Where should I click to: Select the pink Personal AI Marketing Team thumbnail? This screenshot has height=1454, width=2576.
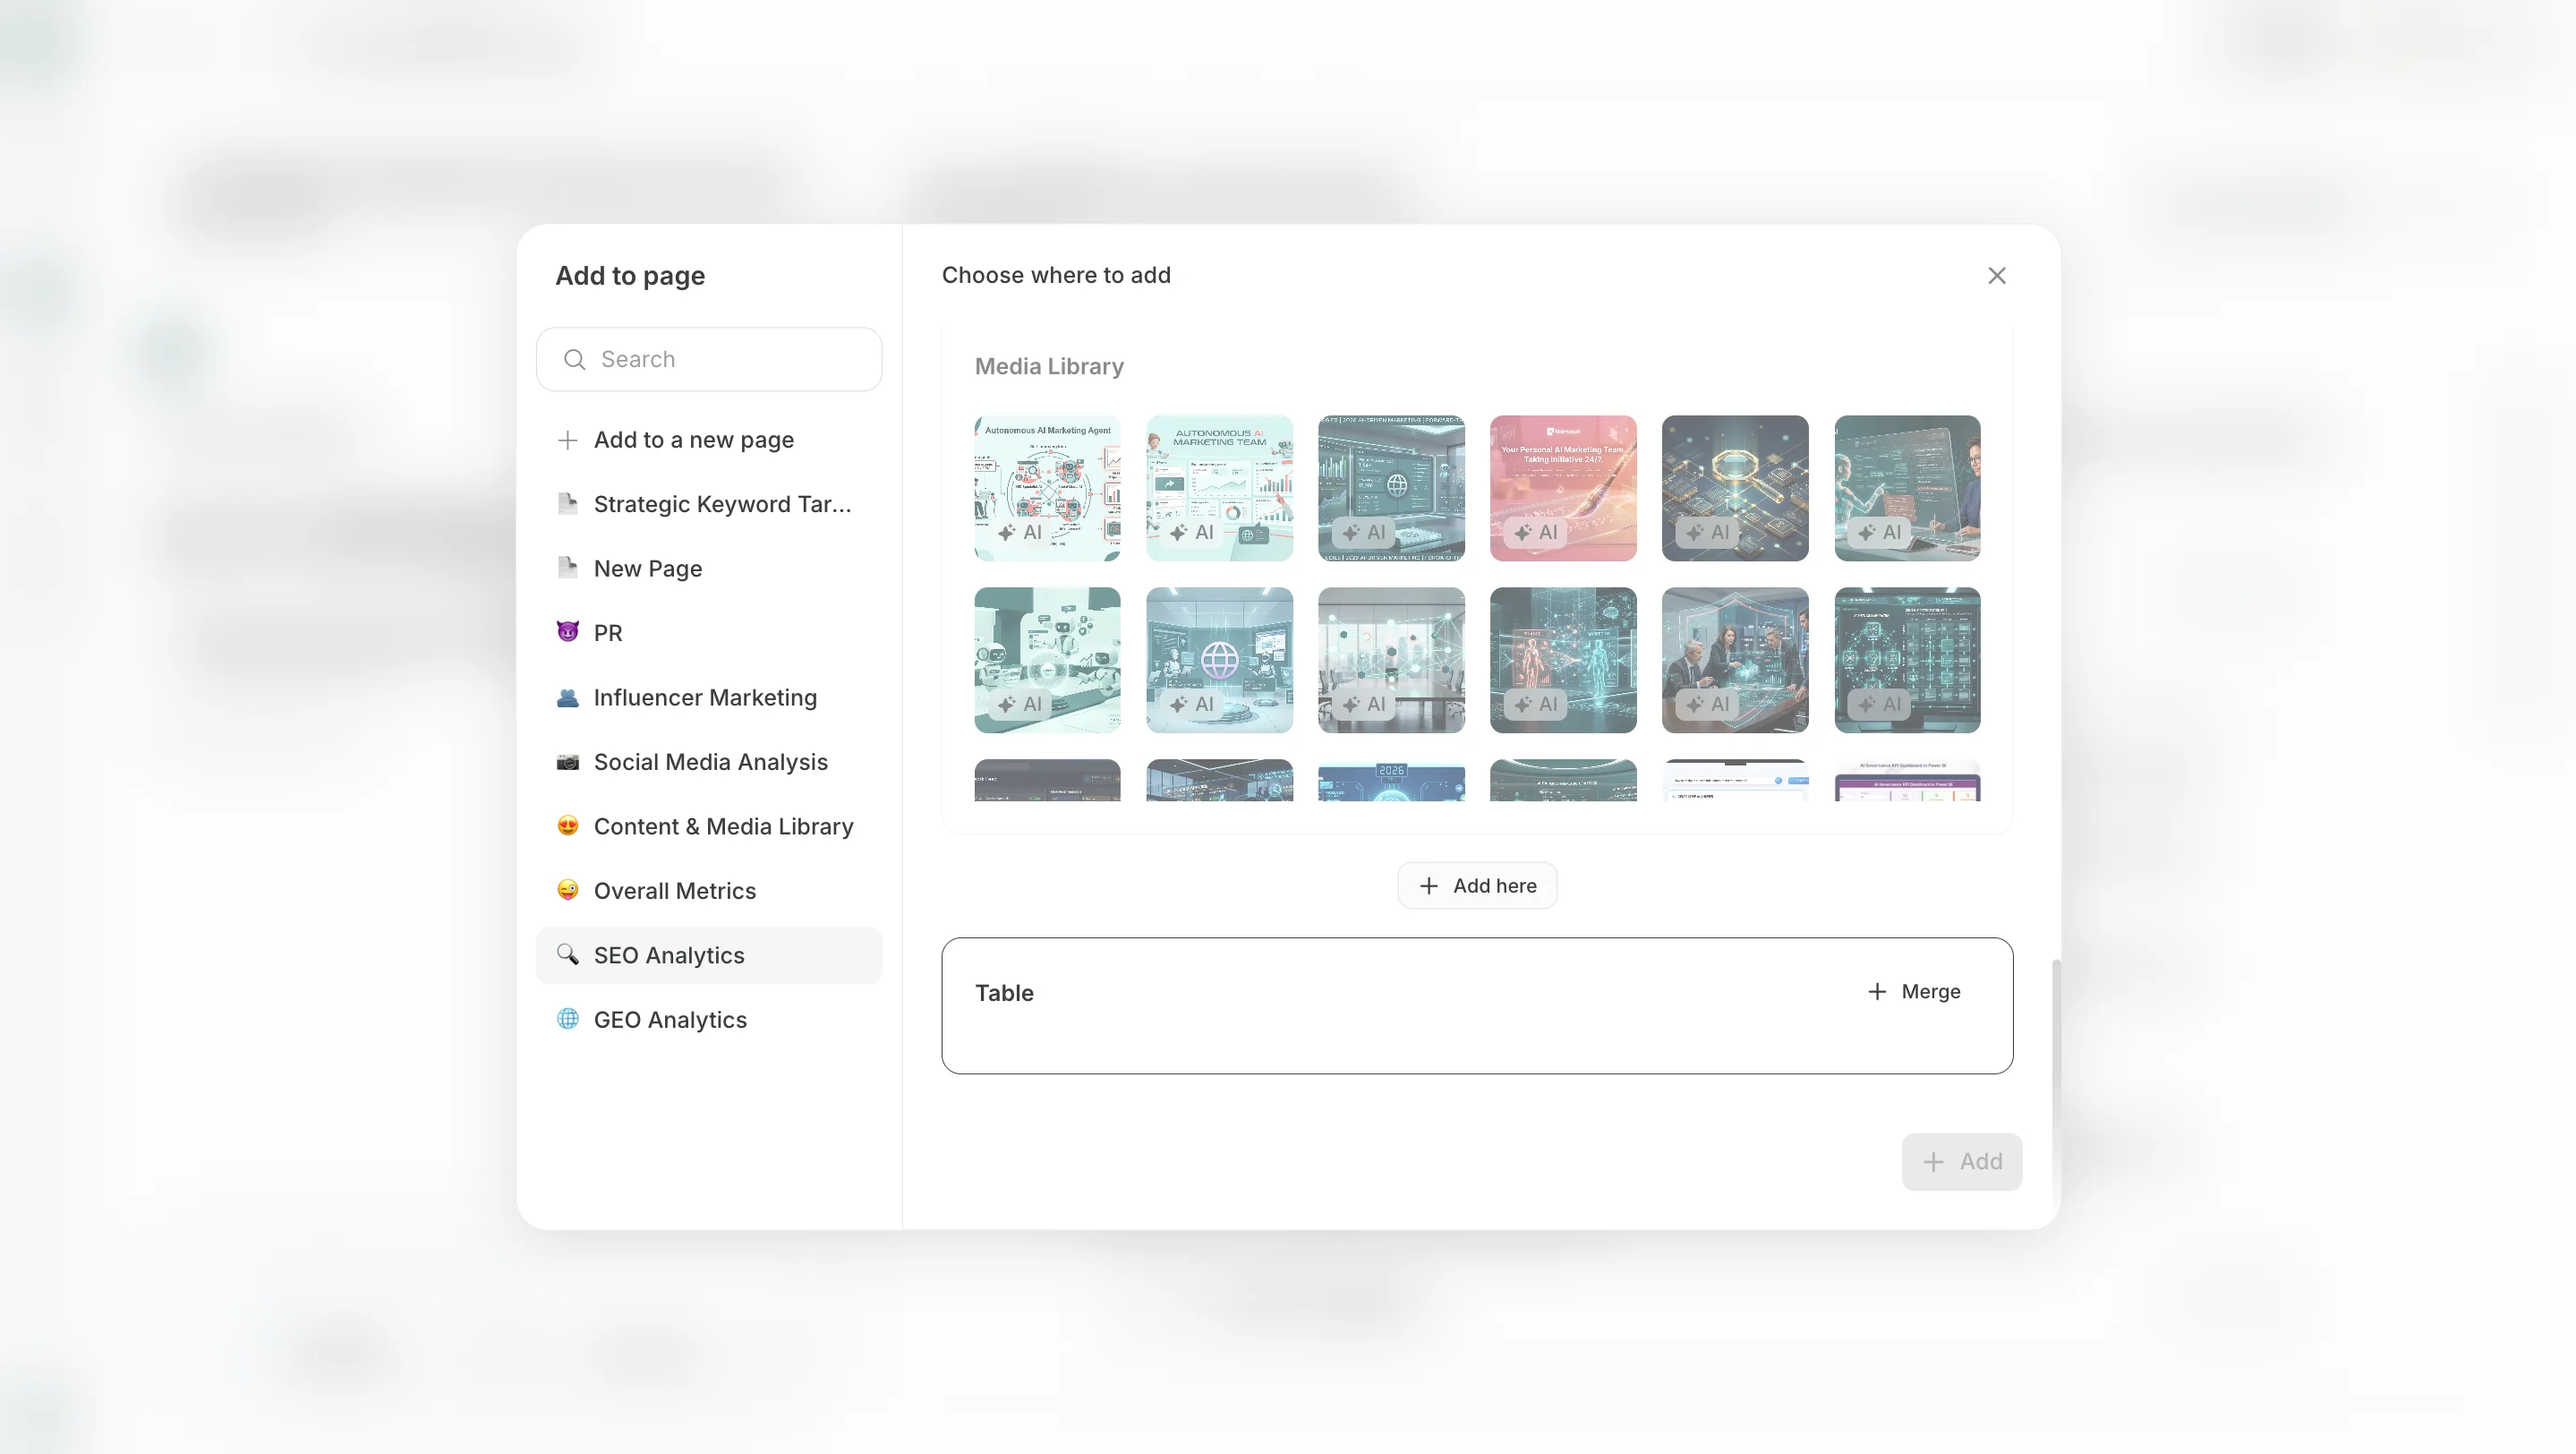pos(1563,488)
